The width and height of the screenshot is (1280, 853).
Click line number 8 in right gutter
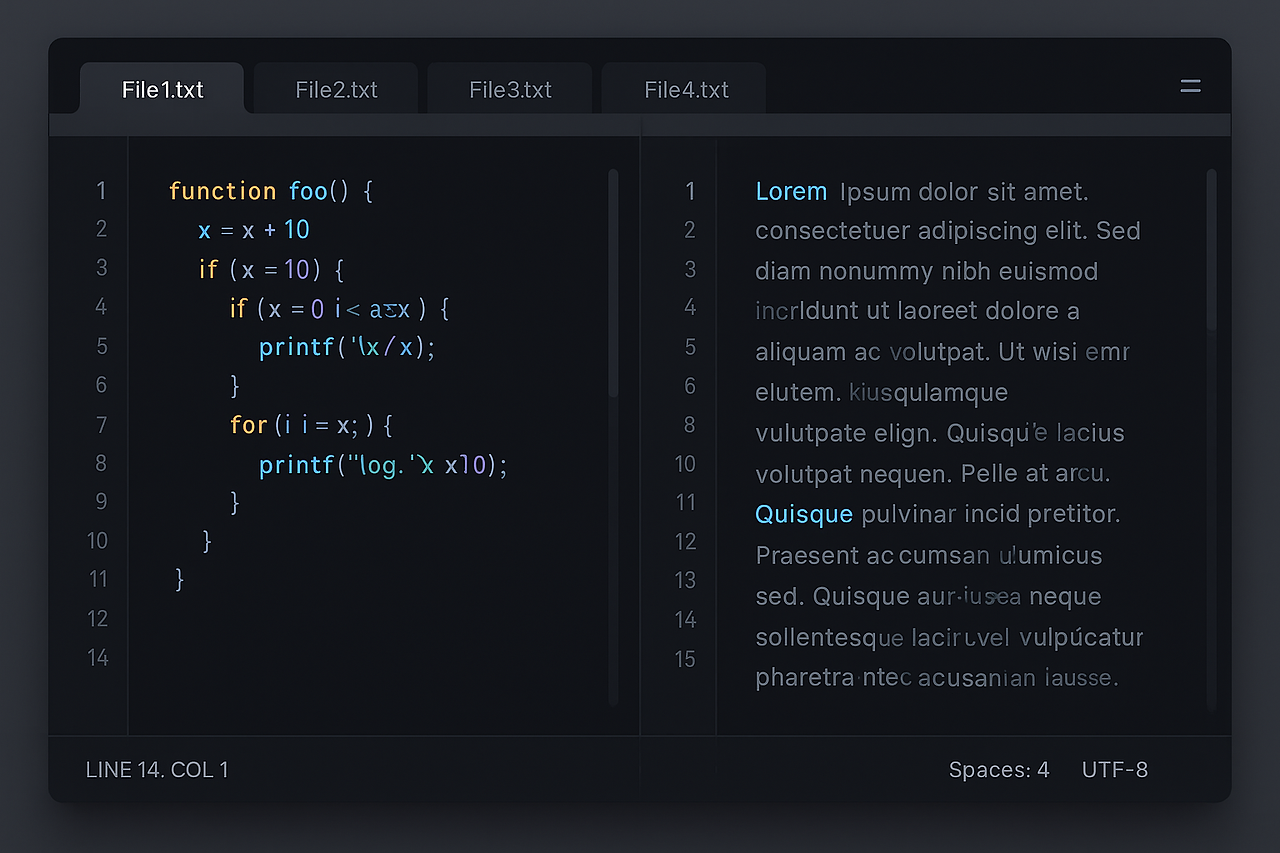tap(689, 424)
